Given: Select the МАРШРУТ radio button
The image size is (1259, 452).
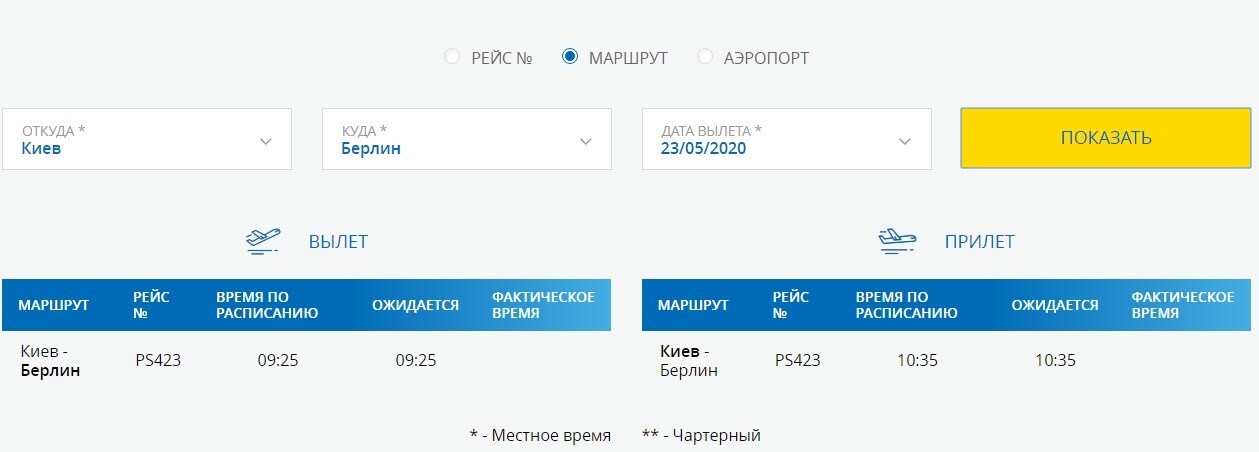Looking at the screenshot, I should (x=570, y=57).
